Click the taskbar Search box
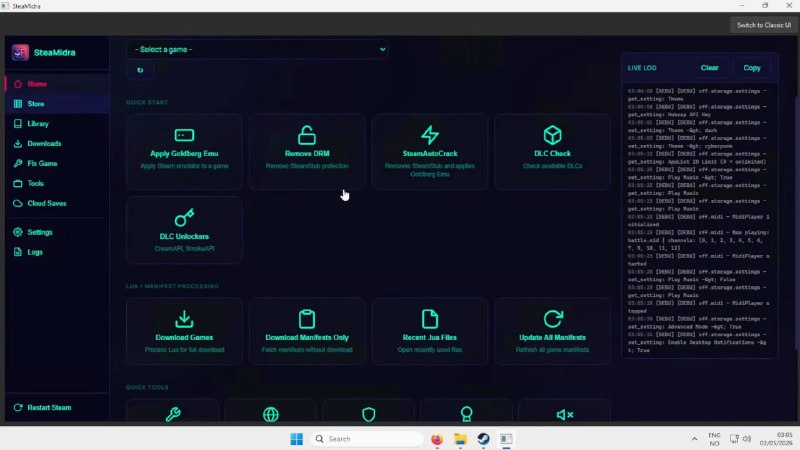 coord(367,439)
